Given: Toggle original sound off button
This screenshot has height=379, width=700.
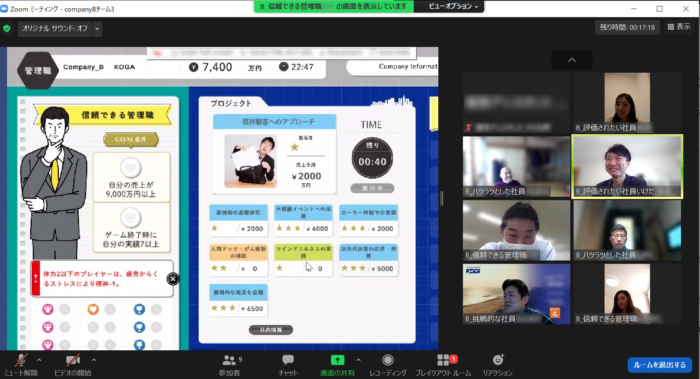Looking at the screenshot, I should [55, 29].
